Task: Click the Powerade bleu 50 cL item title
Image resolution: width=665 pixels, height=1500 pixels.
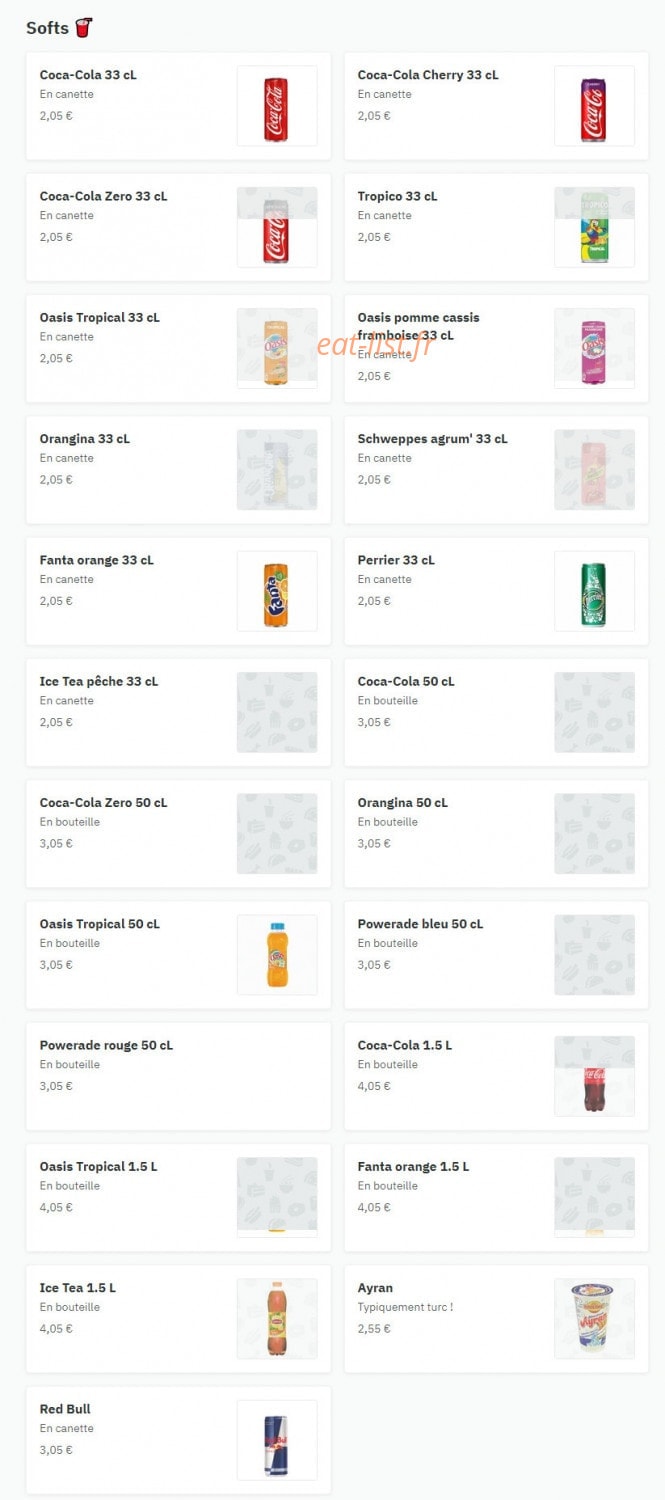Action: click(420, 924)
